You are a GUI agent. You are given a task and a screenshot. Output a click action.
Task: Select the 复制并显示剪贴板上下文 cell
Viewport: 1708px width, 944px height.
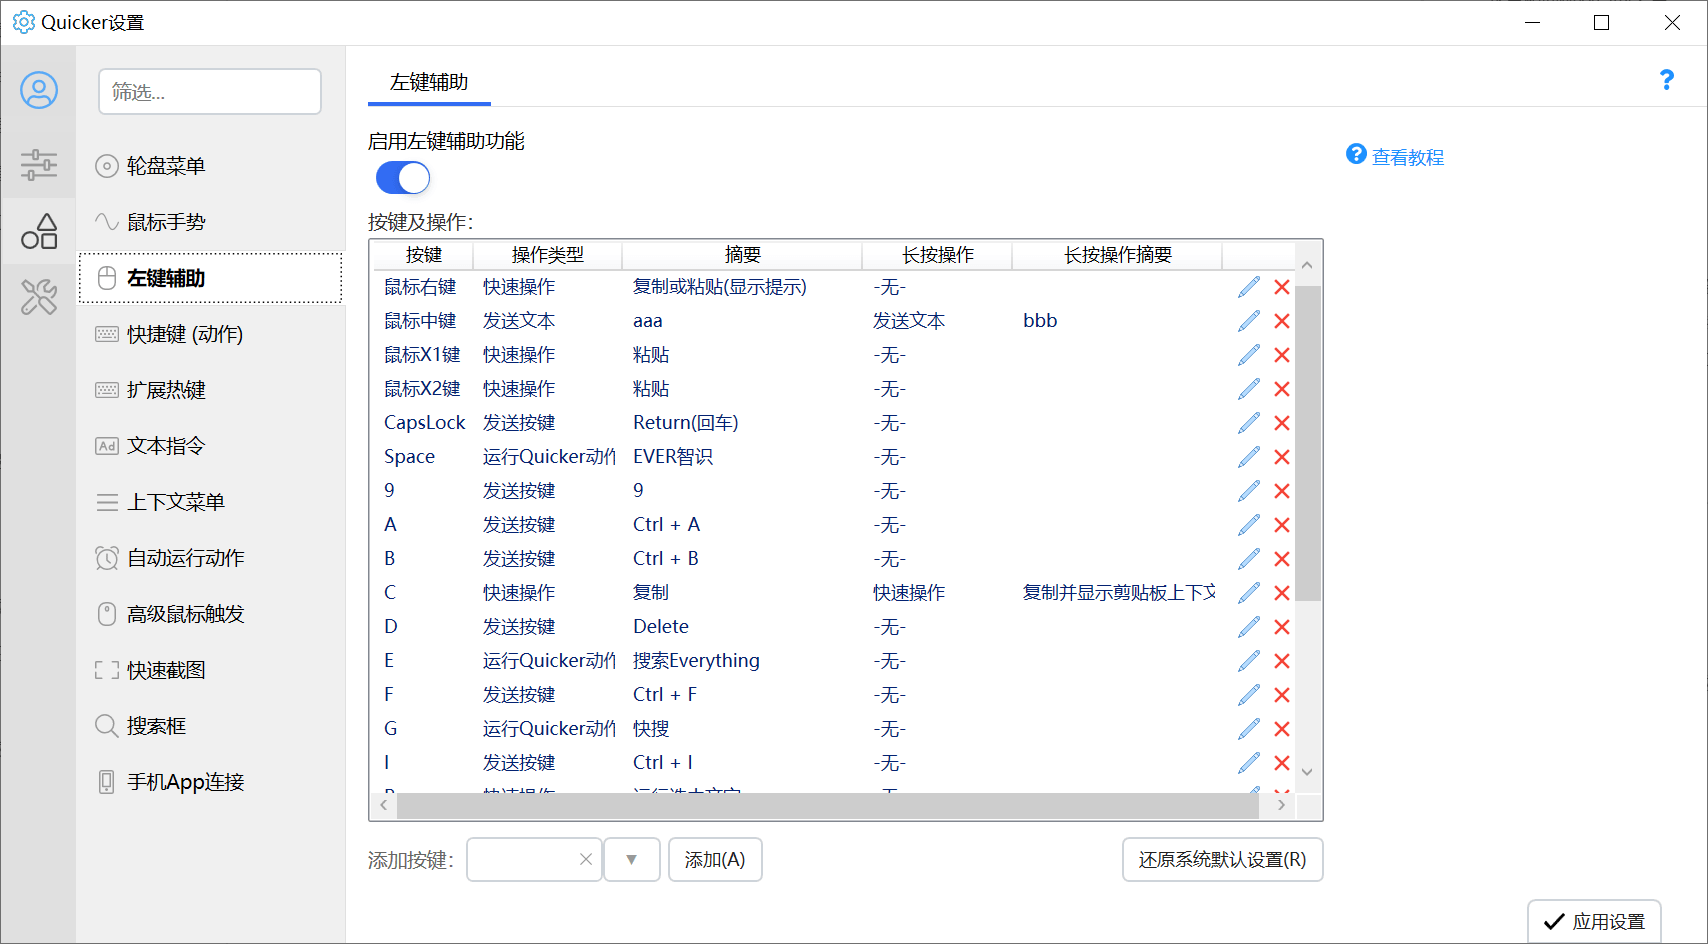[1119, 593]
